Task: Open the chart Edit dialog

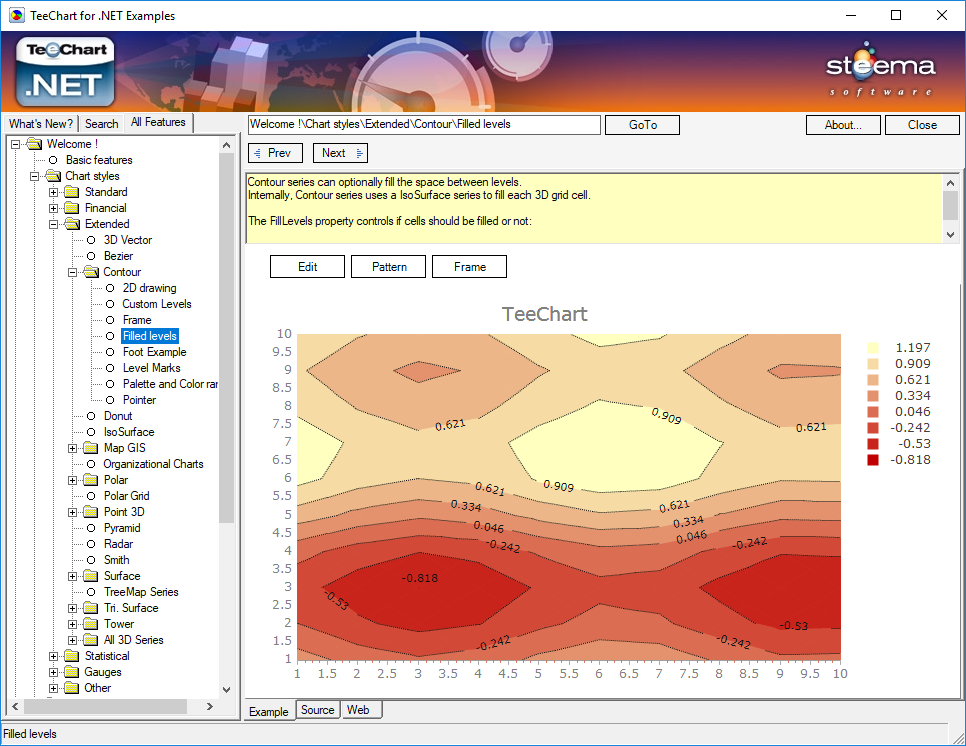Action: tap(307, 267)
